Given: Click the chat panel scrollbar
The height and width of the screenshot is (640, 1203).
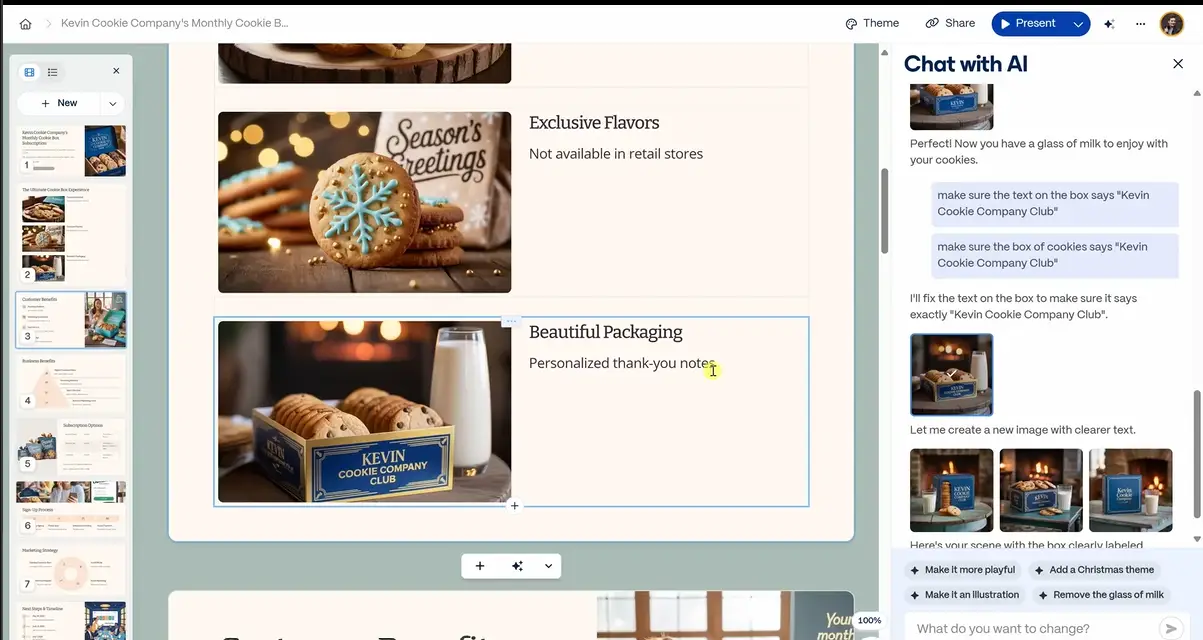Looking at the screenshot, I should [x=1197, y=454].
